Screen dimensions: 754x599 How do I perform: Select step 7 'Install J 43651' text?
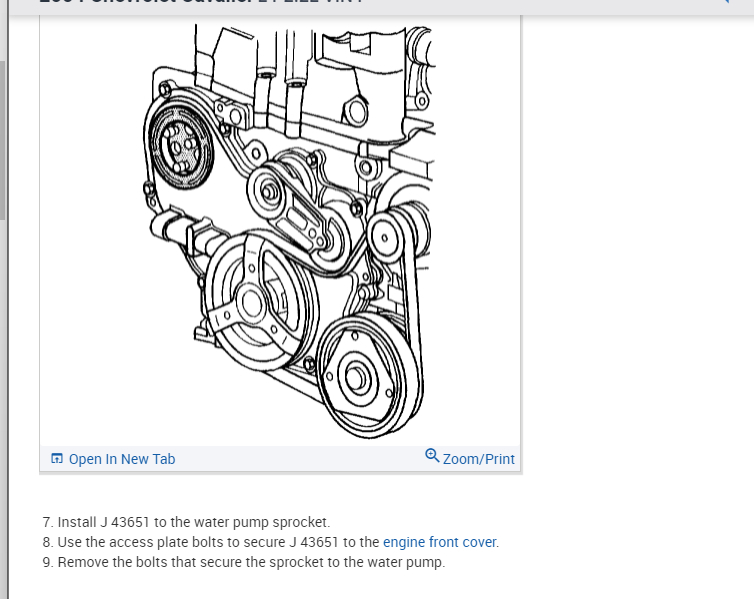pyautogui.click(x=186, y=522)
